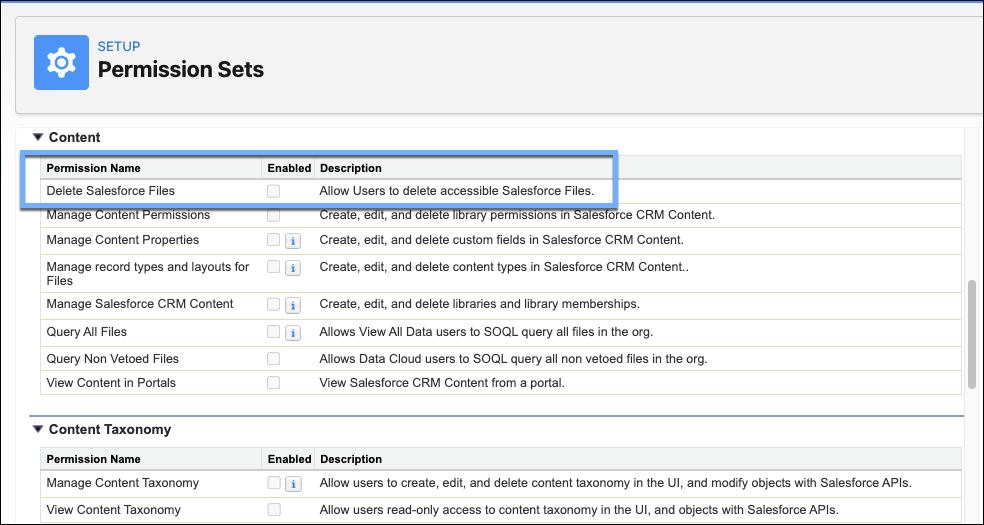Click description 'Allows Data Cloud users to SOQL query'
This screenshot has width=984, height=525.
coord(513,359)
